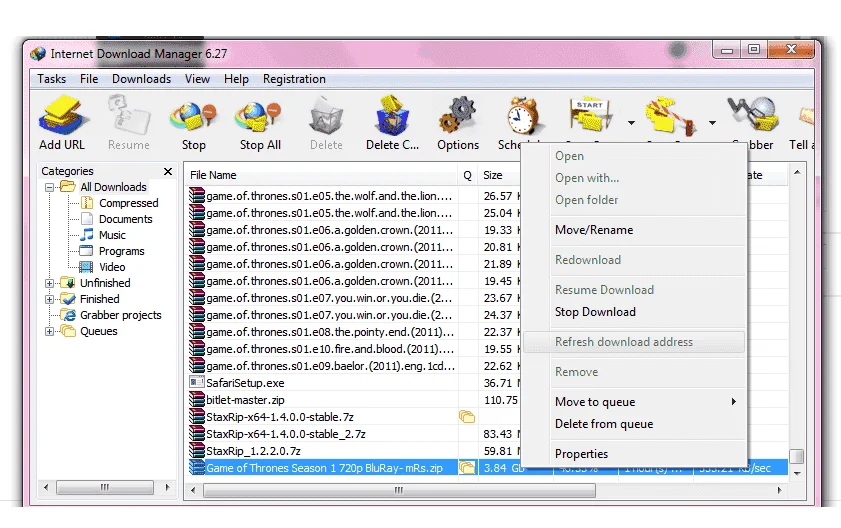
Task: Select the SafariSetup.exe file name
Action: [x=245, y=383]
